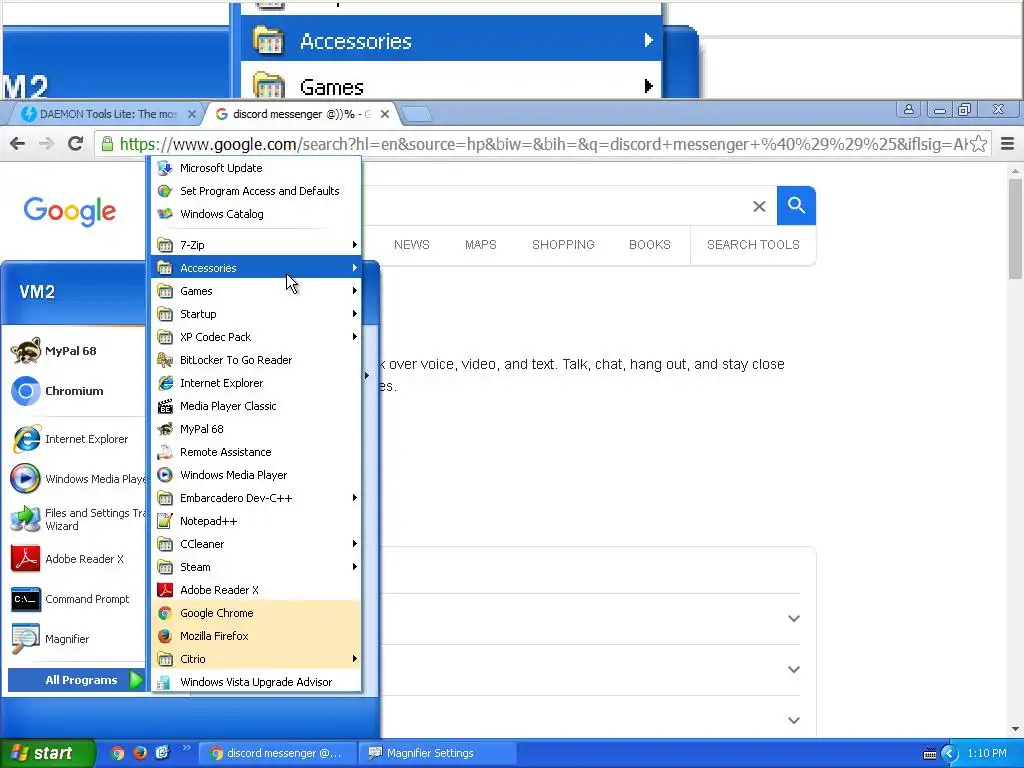Expand the CCleaner folder
The height and width of the screenshot is (768, 1024).
(x=256, y=543)
